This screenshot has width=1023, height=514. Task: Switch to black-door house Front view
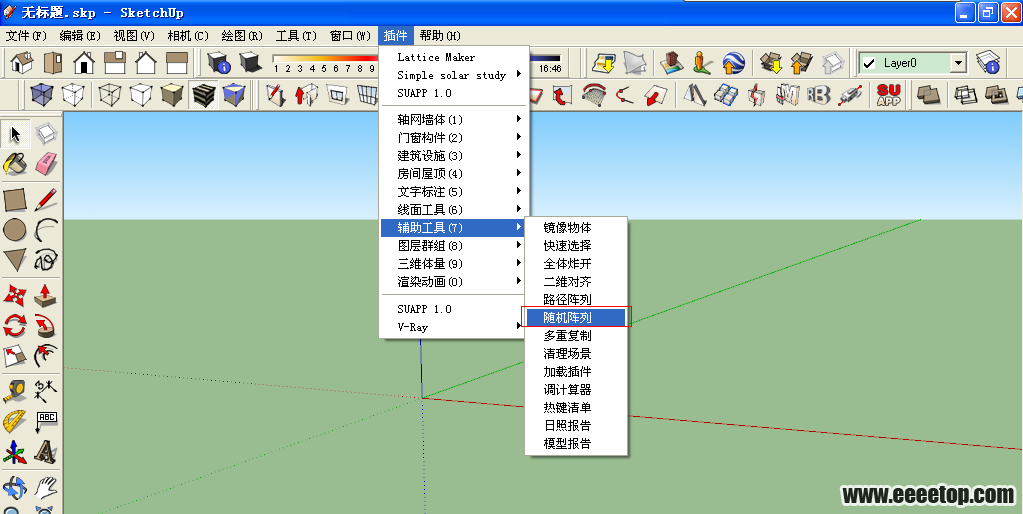tap(84, 63)
